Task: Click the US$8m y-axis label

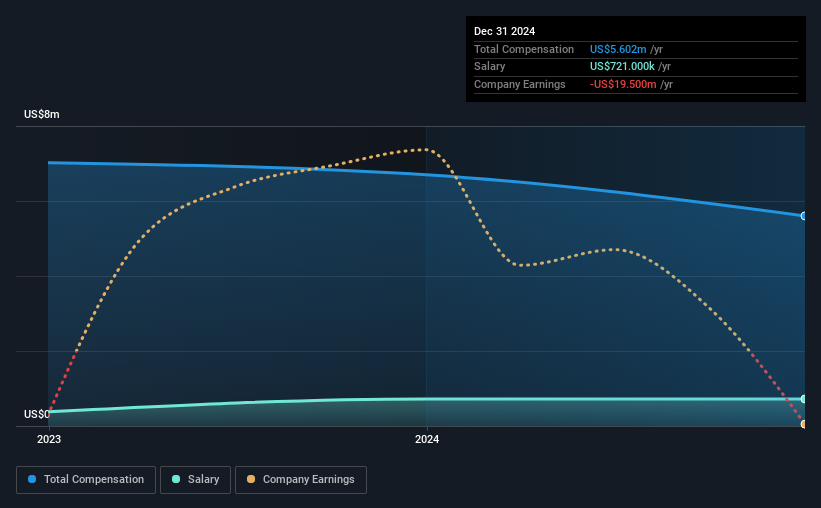Action: [42, 114]
